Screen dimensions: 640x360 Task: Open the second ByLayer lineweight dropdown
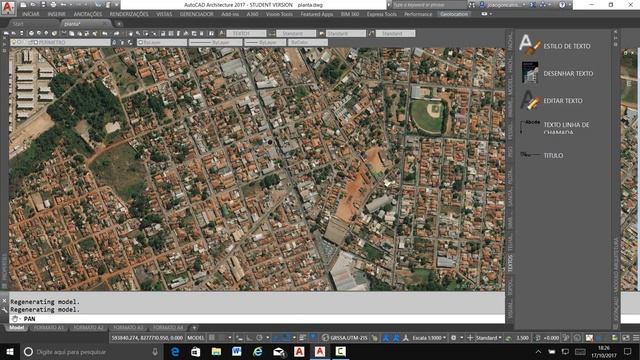(x=265, y=42)
